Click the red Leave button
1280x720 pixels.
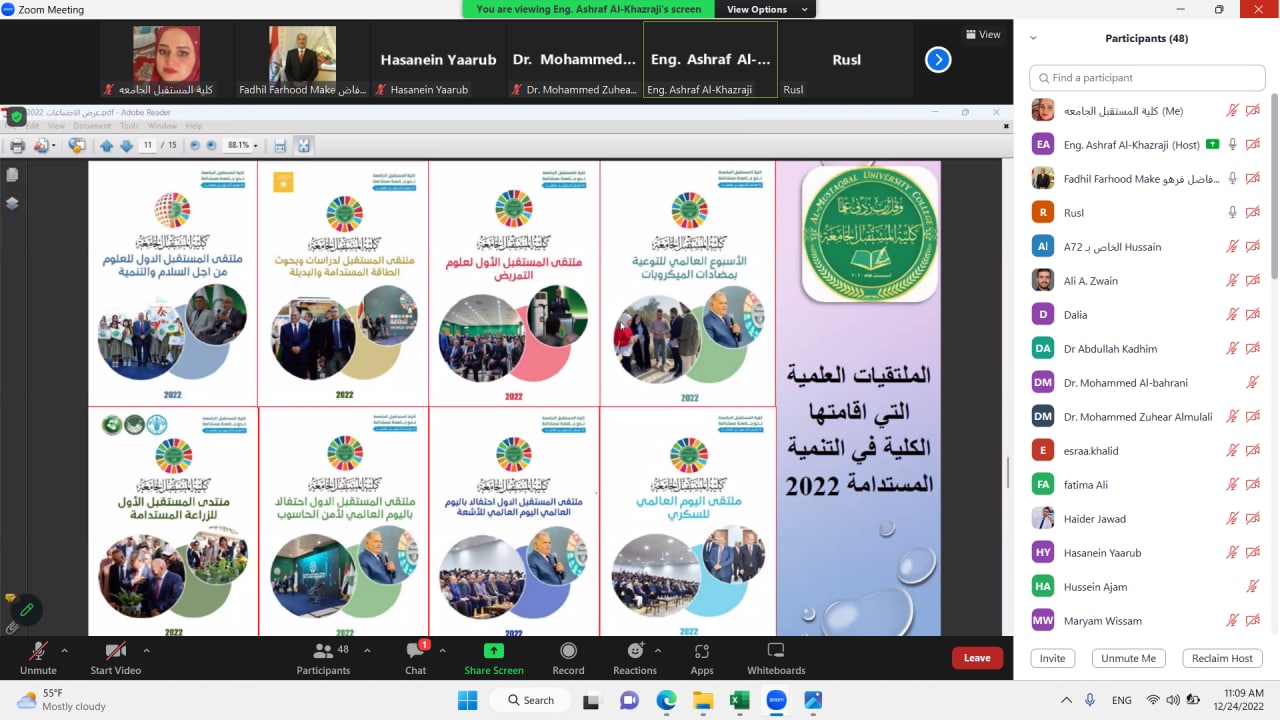pyautogui.click(x=977, y=658)
